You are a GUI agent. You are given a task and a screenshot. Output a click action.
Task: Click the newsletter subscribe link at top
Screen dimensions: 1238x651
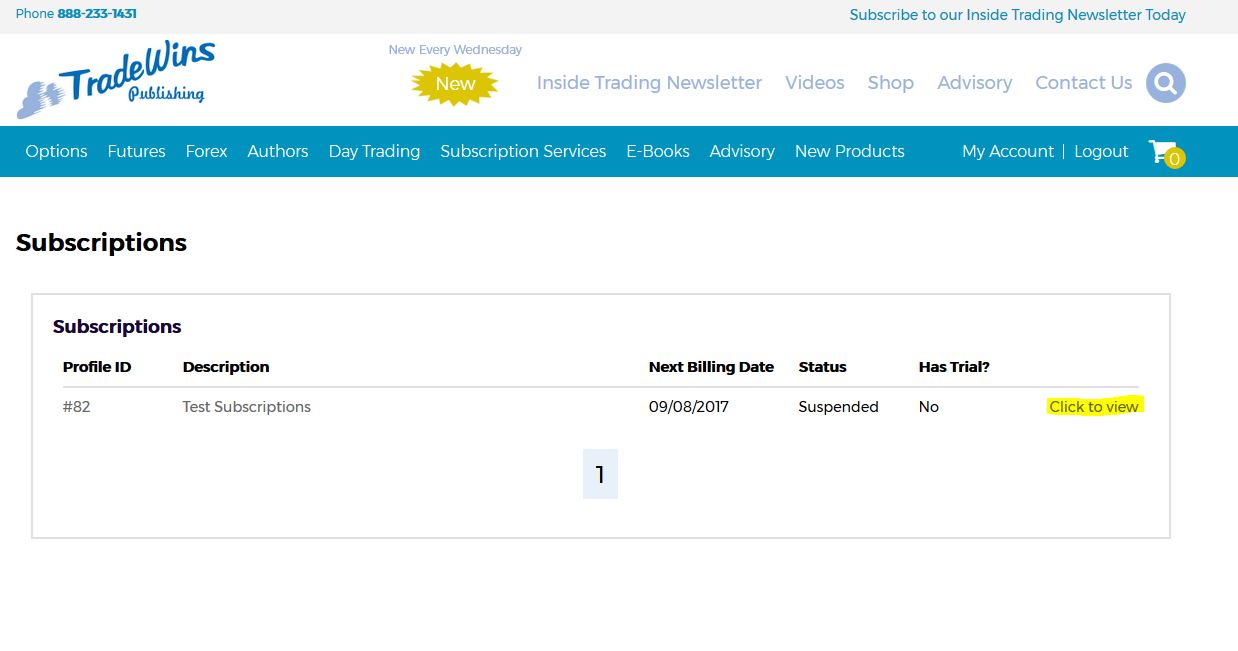1017,15
